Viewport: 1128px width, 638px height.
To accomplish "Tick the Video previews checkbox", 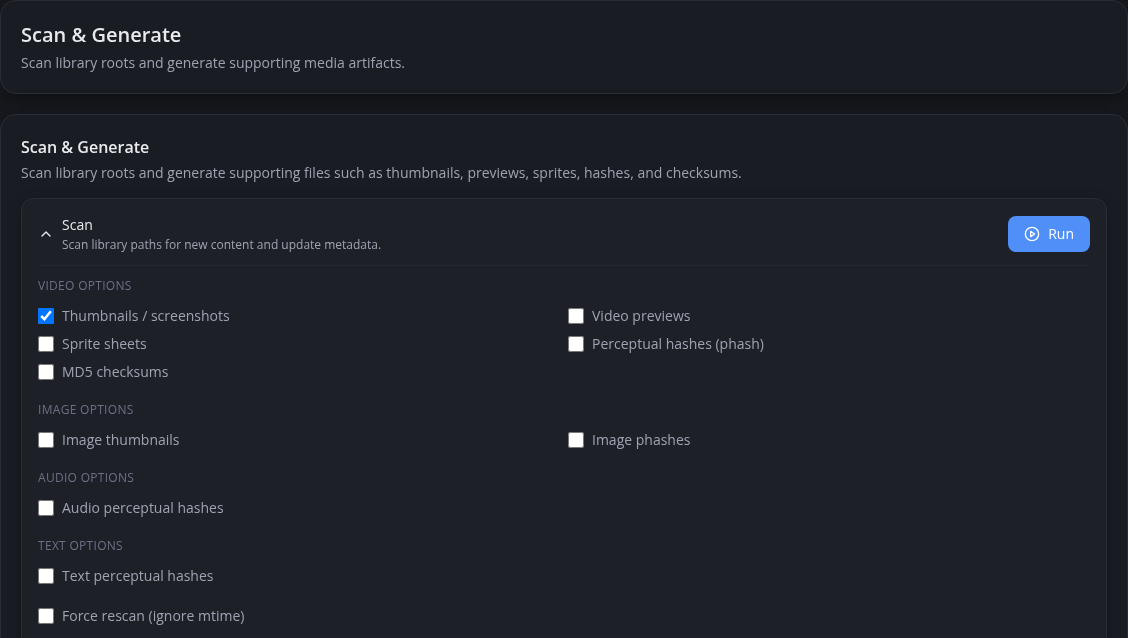I will point(576,316).
